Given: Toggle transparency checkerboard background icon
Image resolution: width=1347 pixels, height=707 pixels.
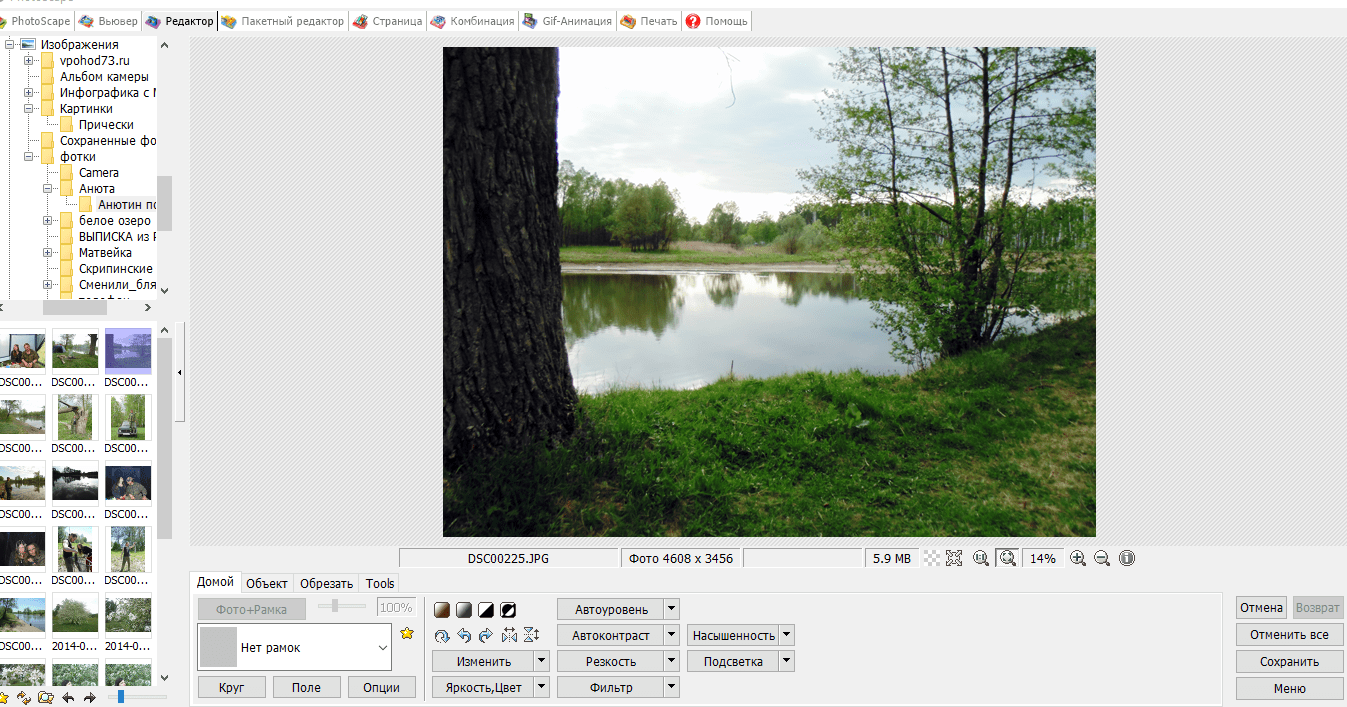Looking at the screenshot, I should 931,558.
